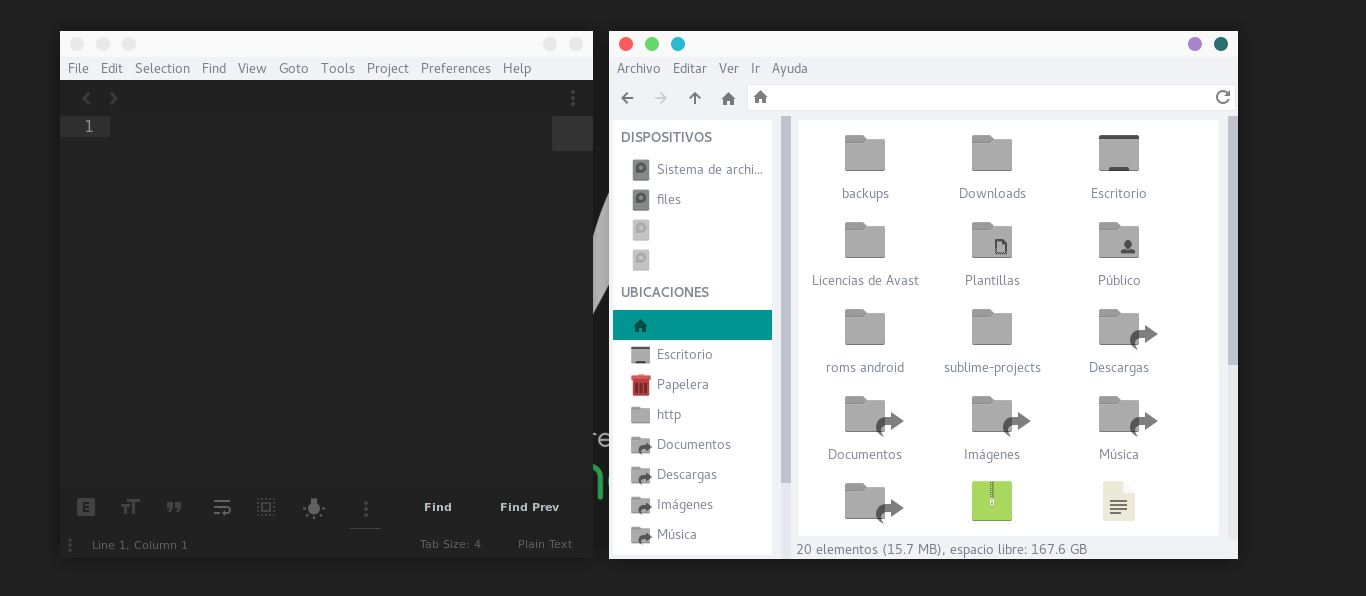
Task: Select the roms android folder
Action: coord(865,328)
